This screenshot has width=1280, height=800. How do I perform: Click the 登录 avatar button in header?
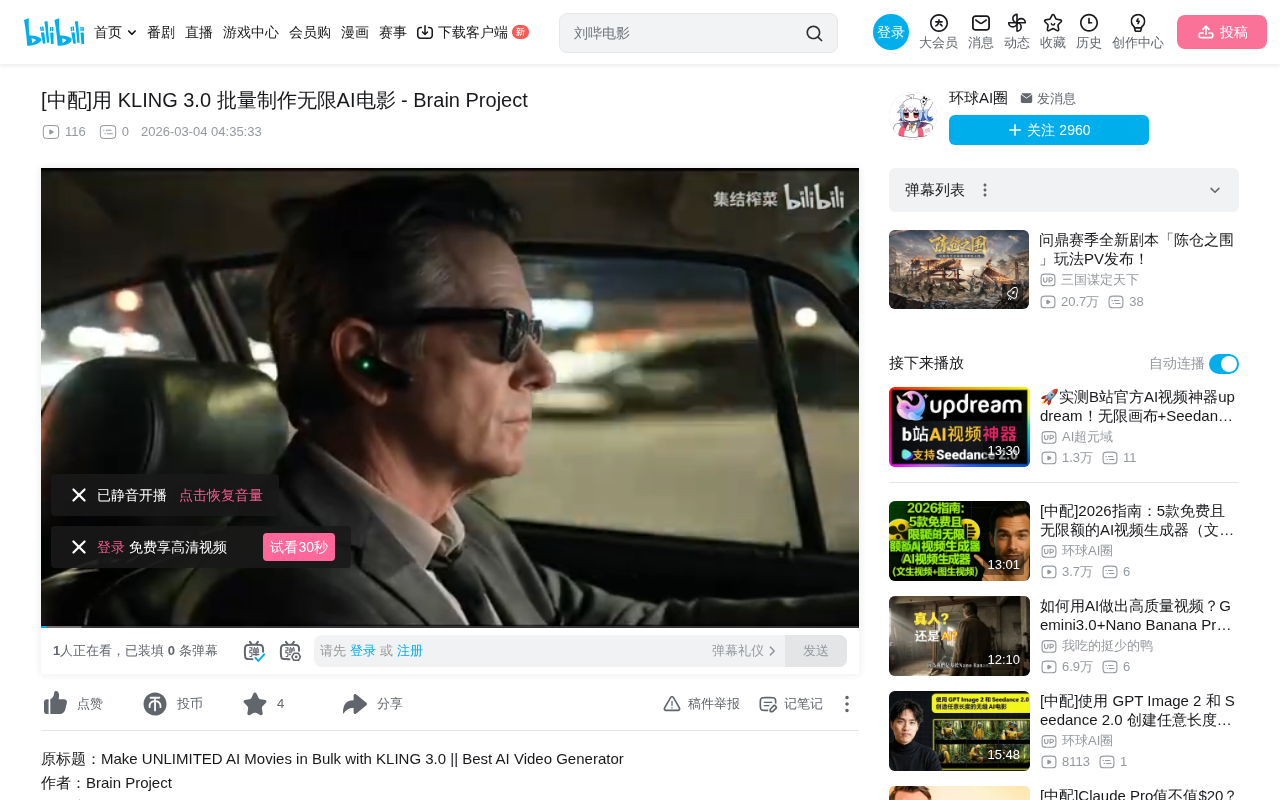(x=891, y=32)
